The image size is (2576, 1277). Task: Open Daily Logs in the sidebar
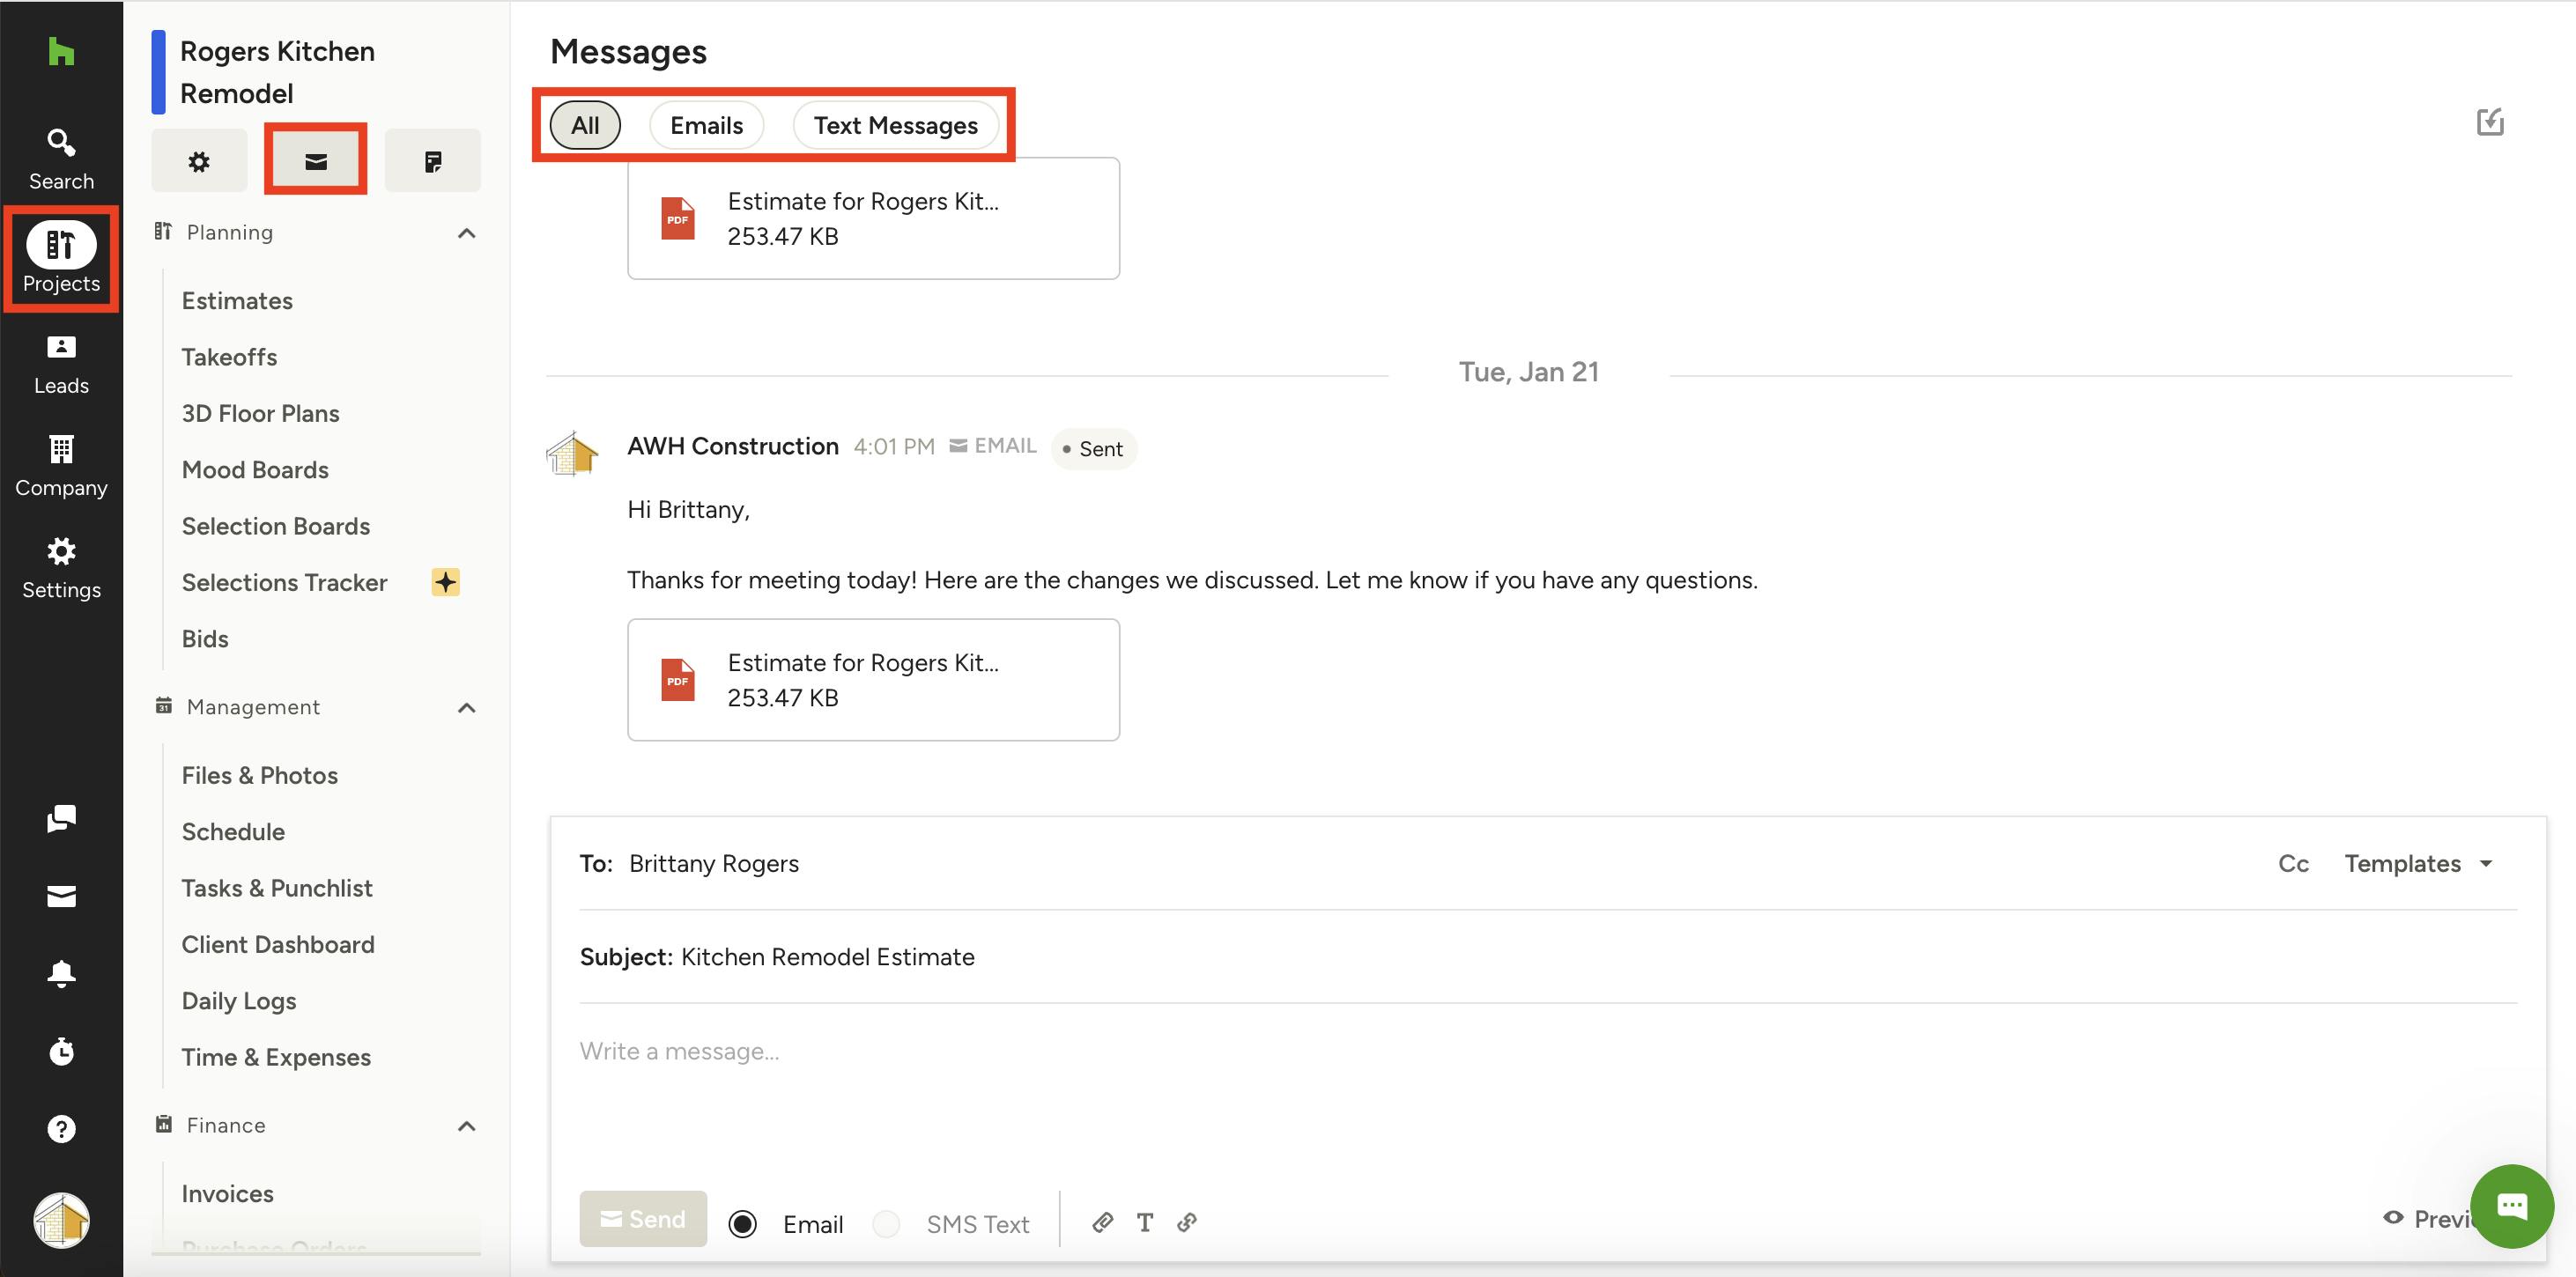click(239, 1001)
